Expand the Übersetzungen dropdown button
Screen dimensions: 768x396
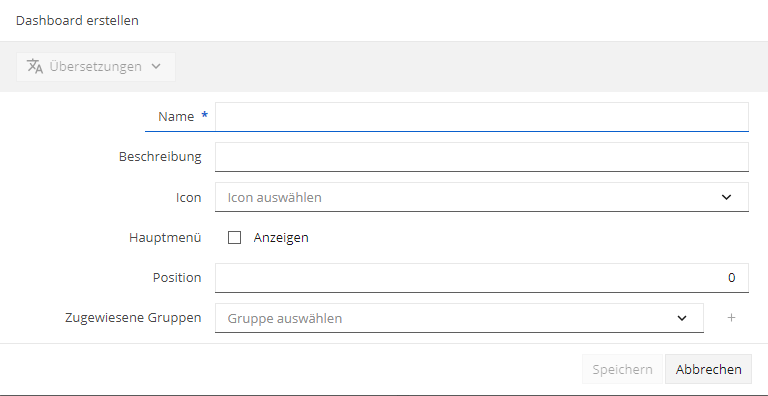pos(96,66)
